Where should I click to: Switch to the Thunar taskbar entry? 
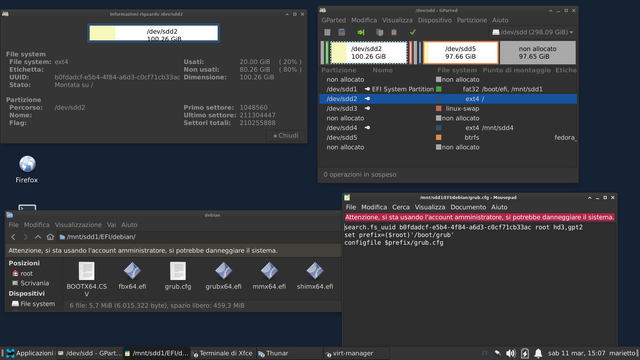[289, 353]
